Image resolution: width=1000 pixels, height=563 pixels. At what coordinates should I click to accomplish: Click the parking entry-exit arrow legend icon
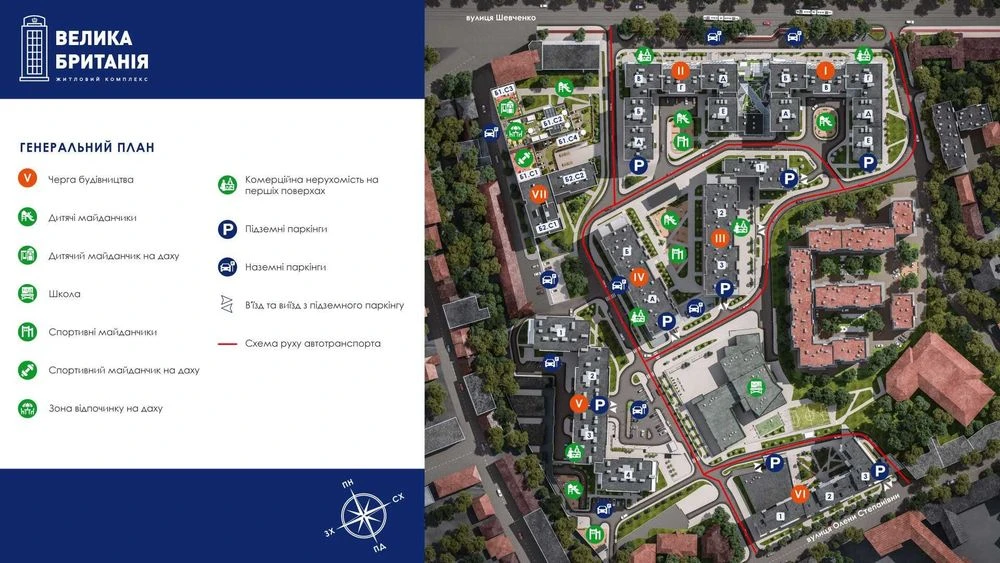click(227, 304)
